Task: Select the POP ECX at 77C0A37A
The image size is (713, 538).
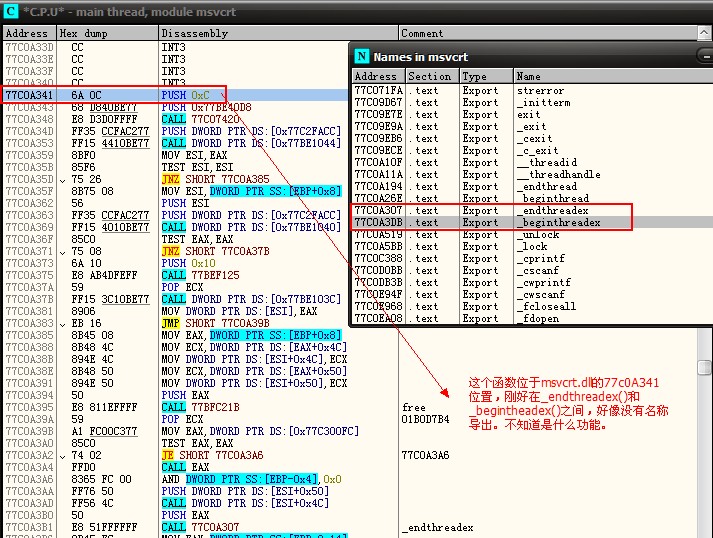Action: (x=182, y=287)
